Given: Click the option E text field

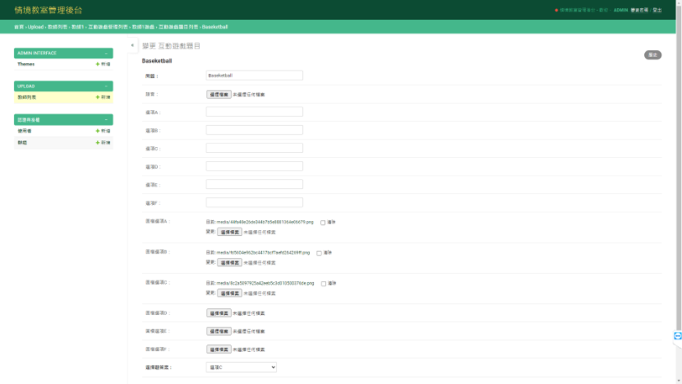Looking at the screenshot, I should (x=254, y=184).
